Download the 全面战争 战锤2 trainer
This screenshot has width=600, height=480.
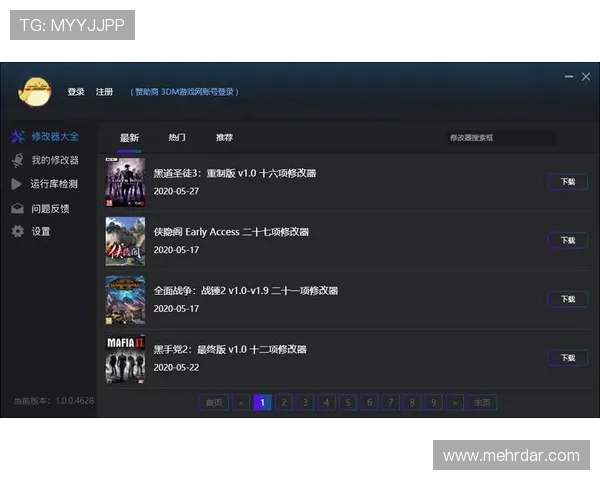point(568,299)
